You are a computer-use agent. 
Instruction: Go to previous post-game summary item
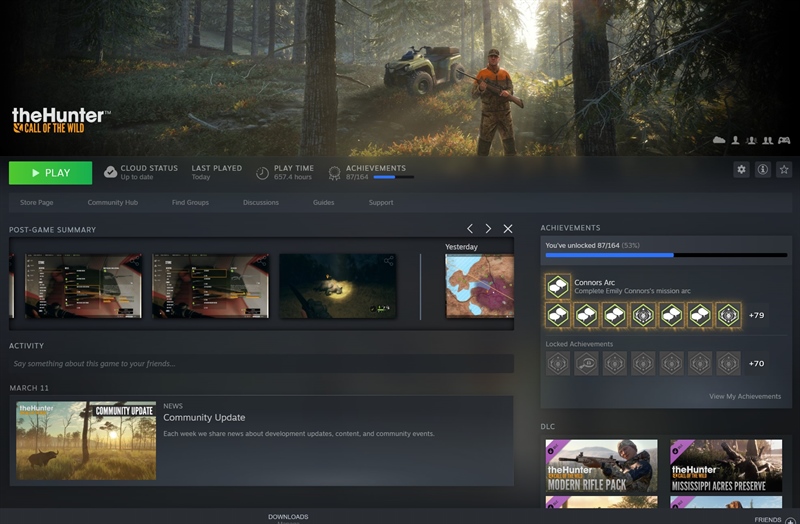470,229
